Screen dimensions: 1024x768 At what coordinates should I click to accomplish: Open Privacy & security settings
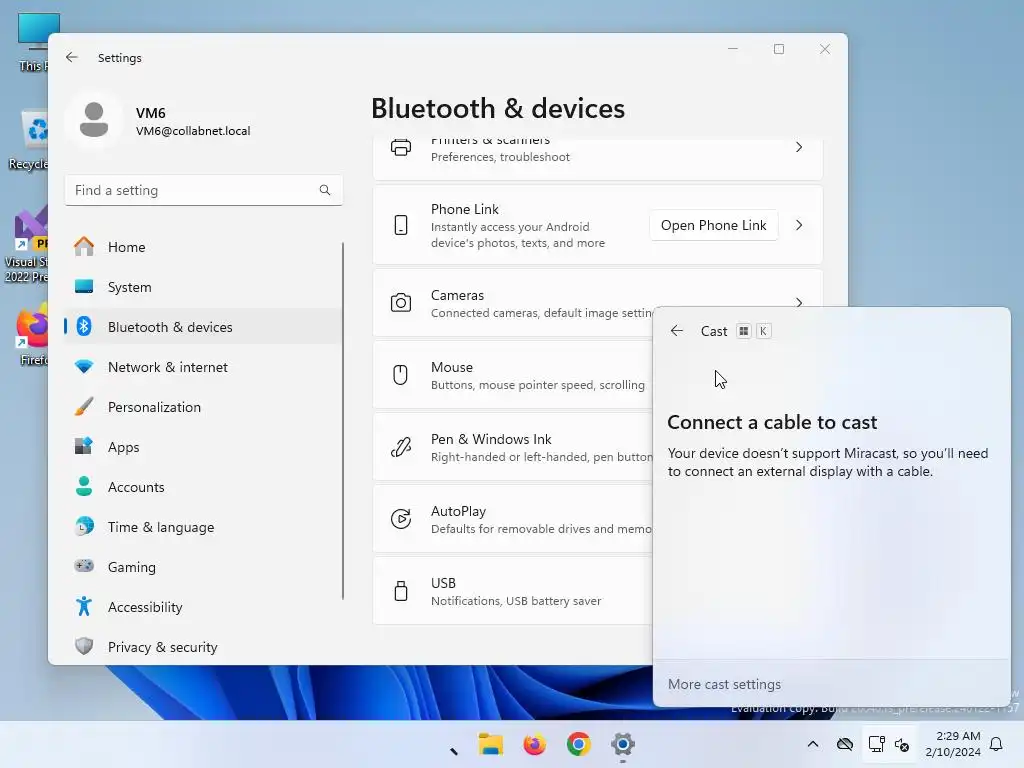(x=203, y=647)
